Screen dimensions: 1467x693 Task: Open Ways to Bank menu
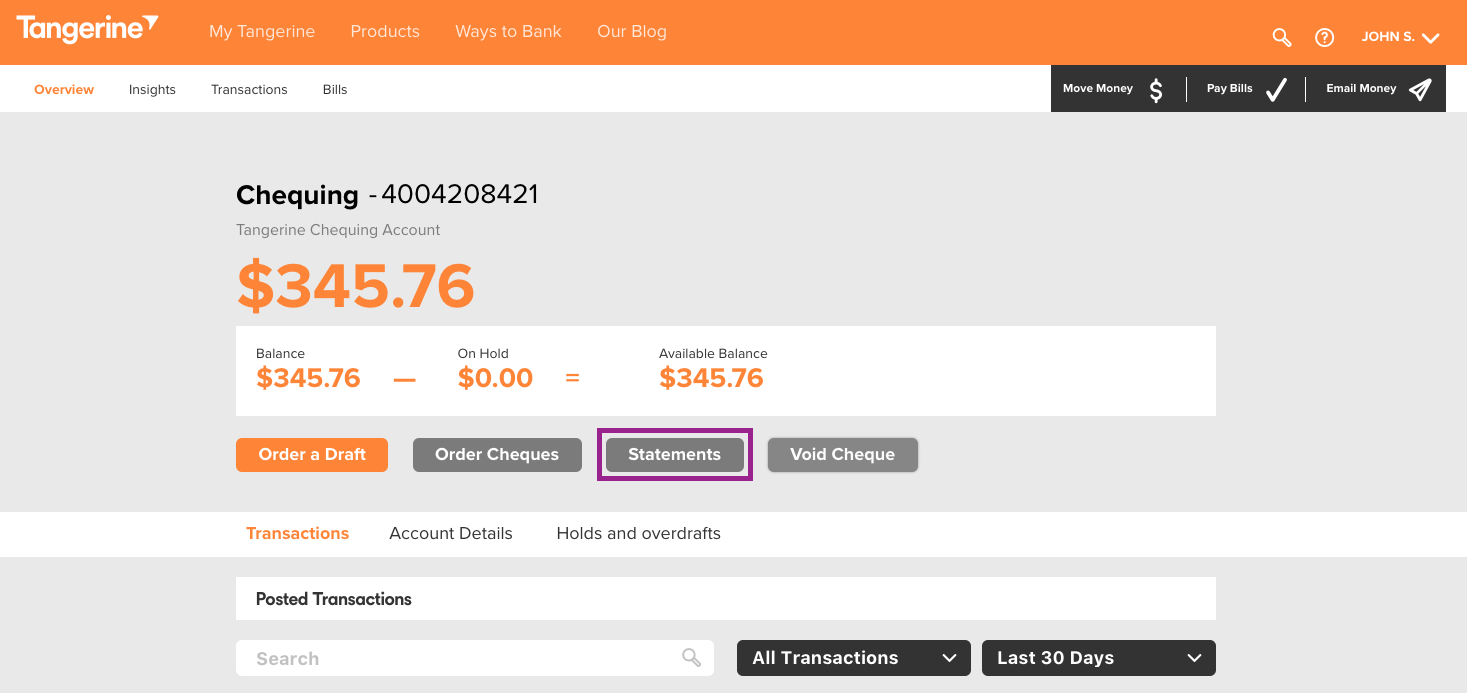508,31
